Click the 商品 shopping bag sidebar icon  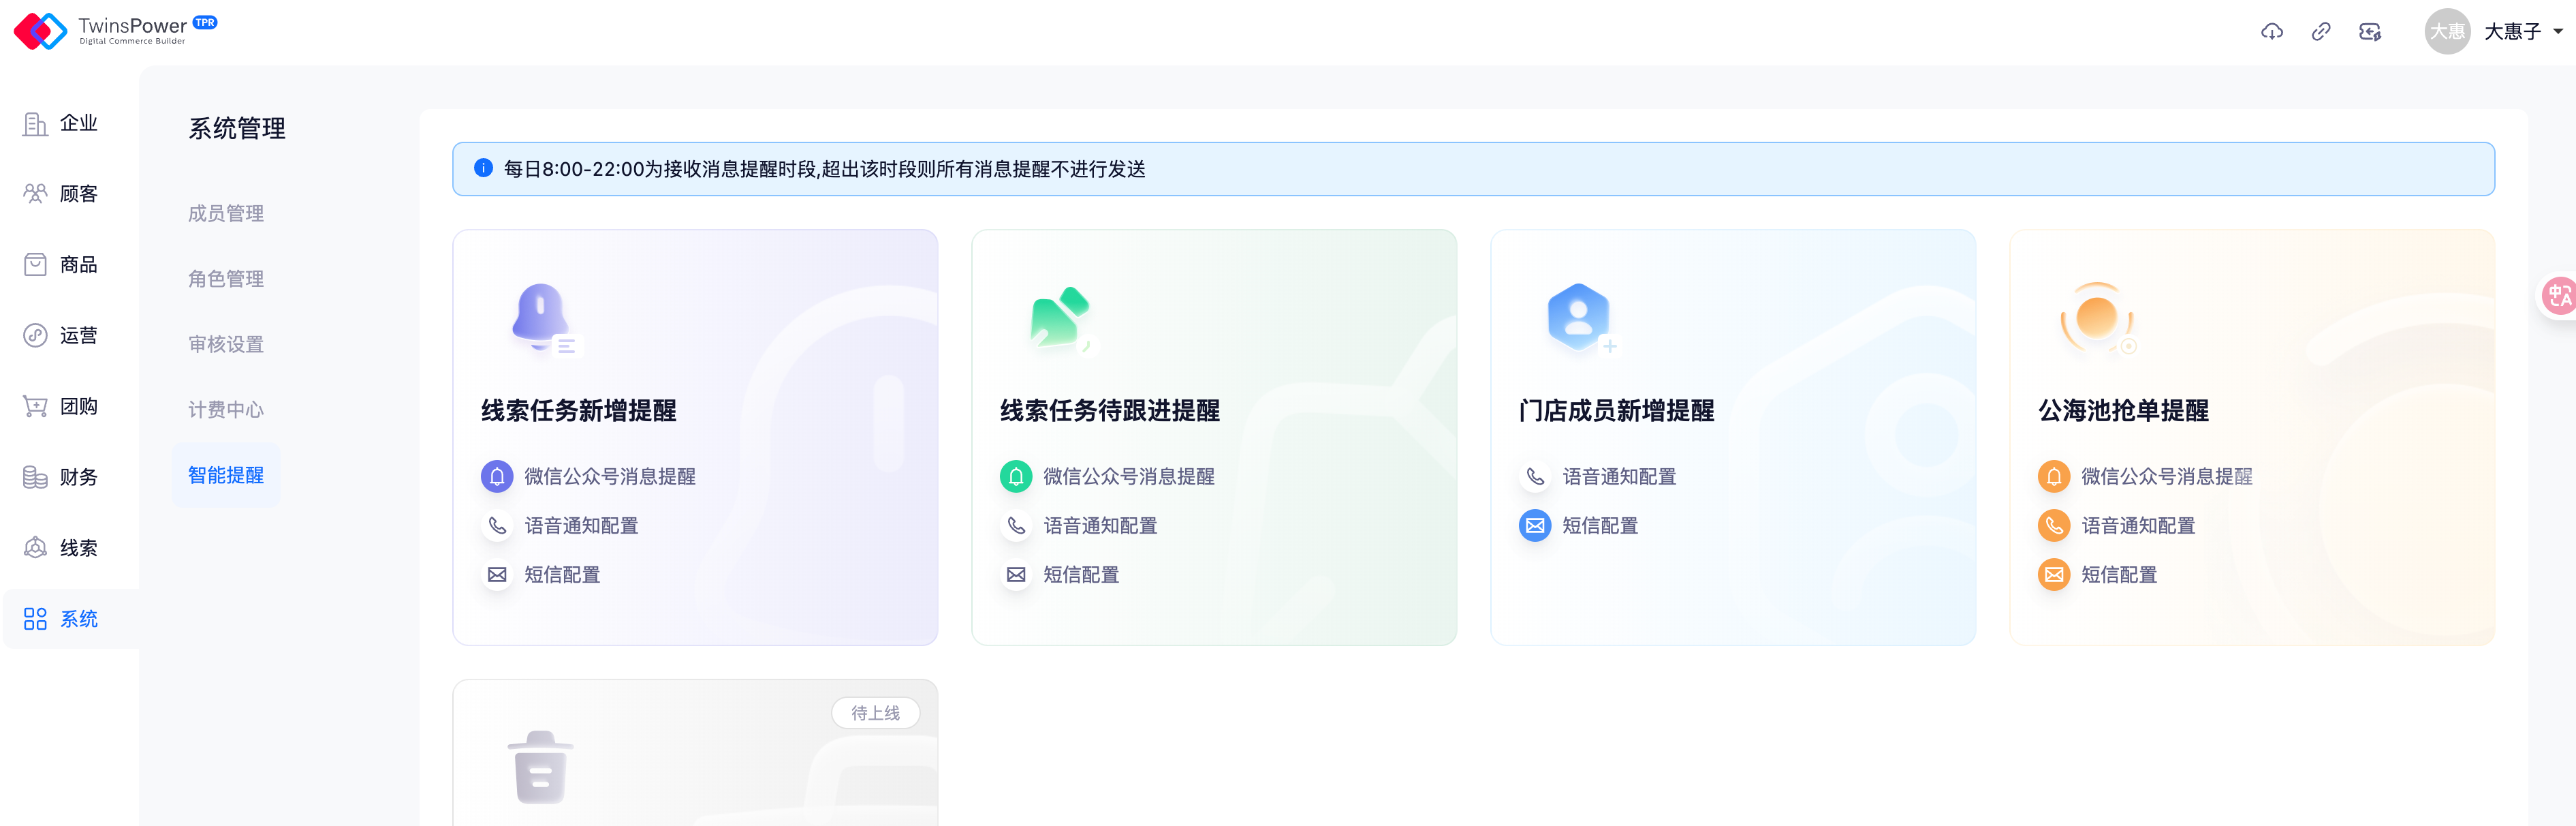(x=35, y=264)
